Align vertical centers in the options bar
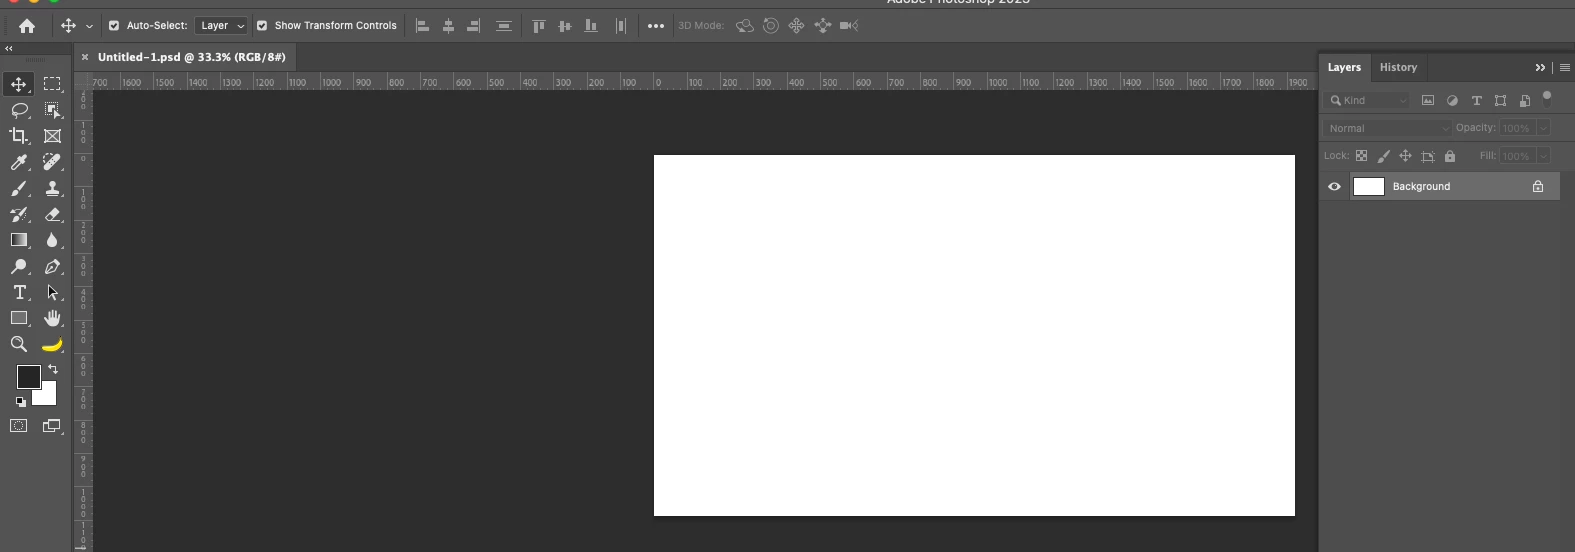The width and height of the screenshot is (1575, 552). pos(565,26)
